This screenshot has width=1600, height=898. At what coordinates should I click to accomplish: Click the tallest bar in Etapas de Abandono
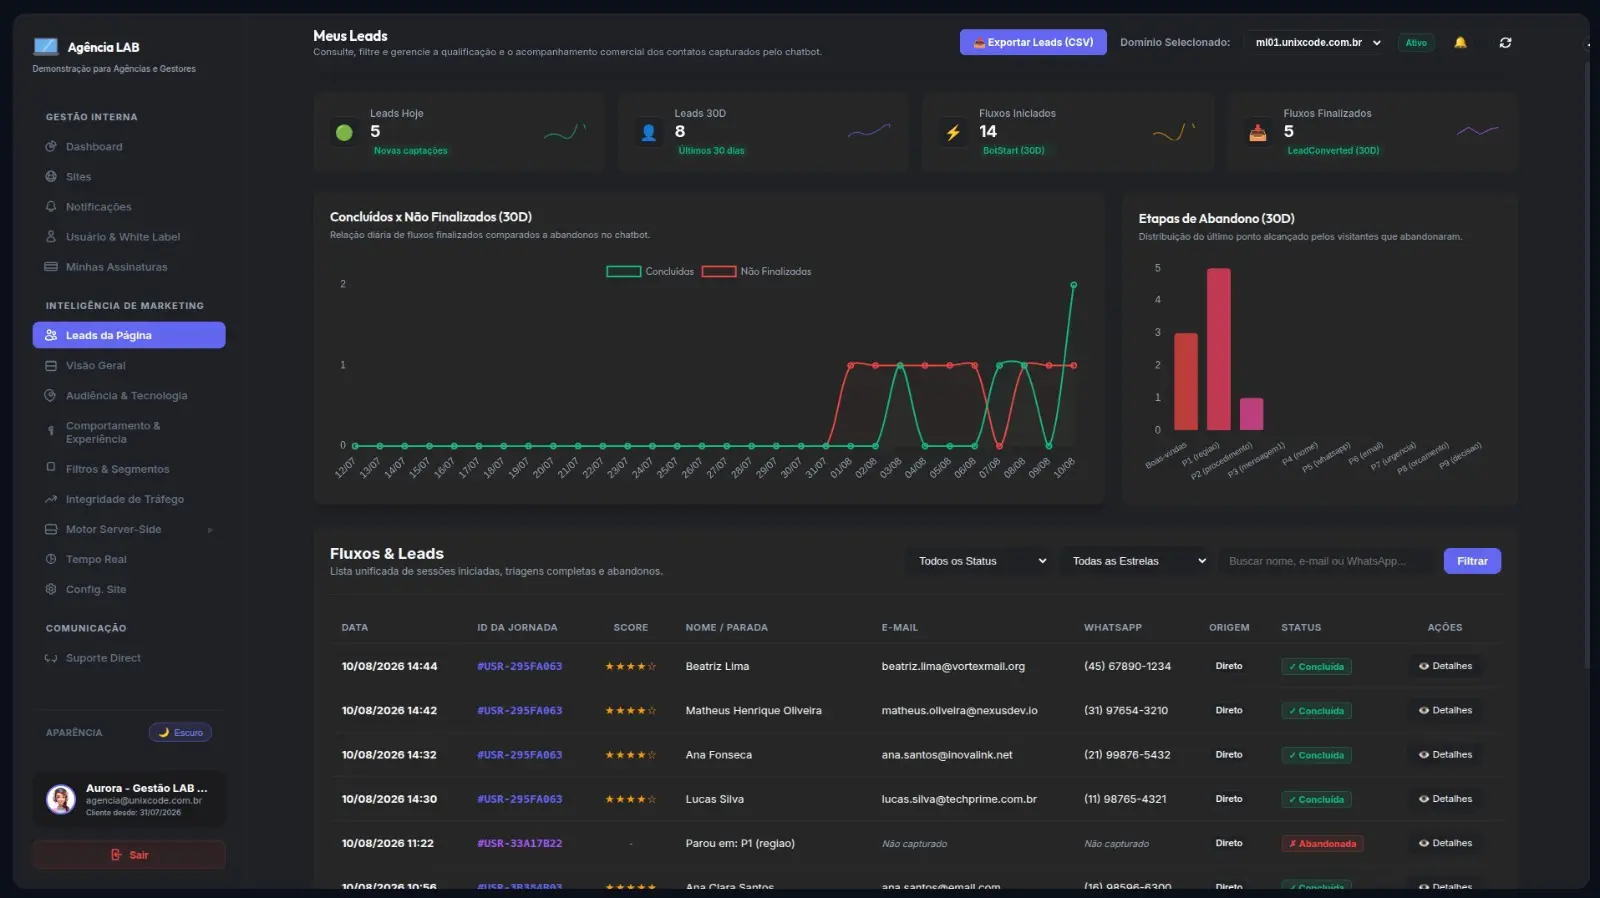[1218, 349]
